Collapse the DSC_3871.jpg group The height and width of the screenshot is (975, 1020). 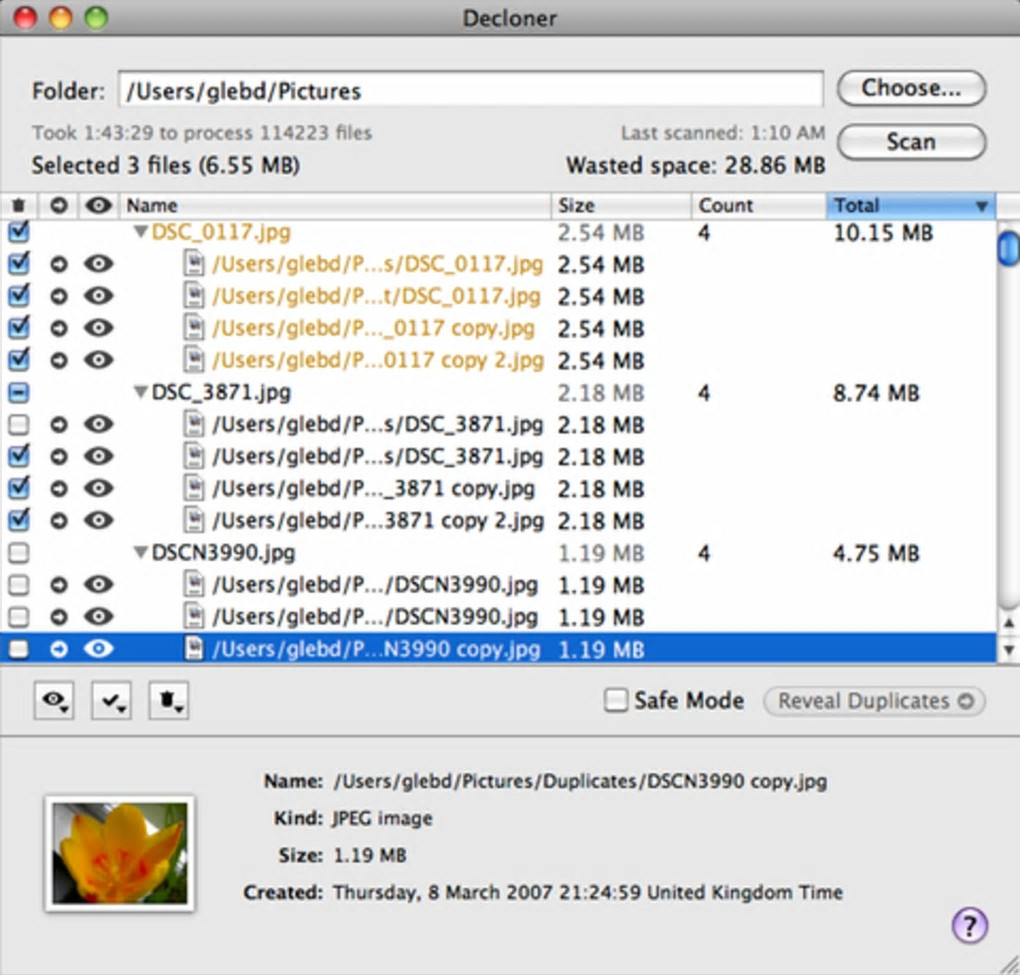(141, 392)
